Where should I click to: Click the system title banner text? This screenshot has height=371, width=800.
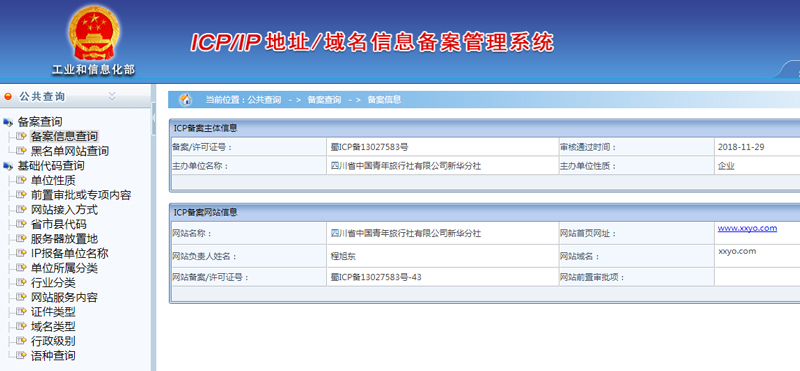tap(372, 42)
